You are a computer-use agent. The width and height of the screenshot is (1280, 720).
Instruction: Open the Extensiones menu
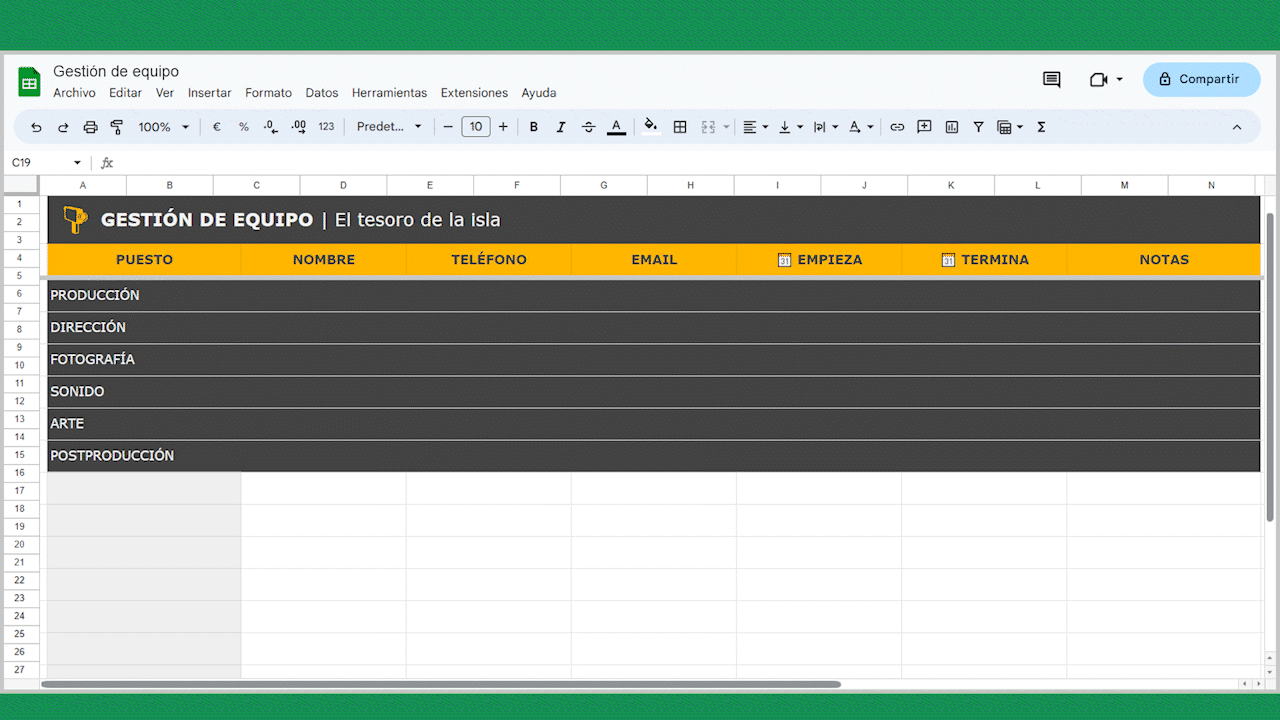point(474,93)
